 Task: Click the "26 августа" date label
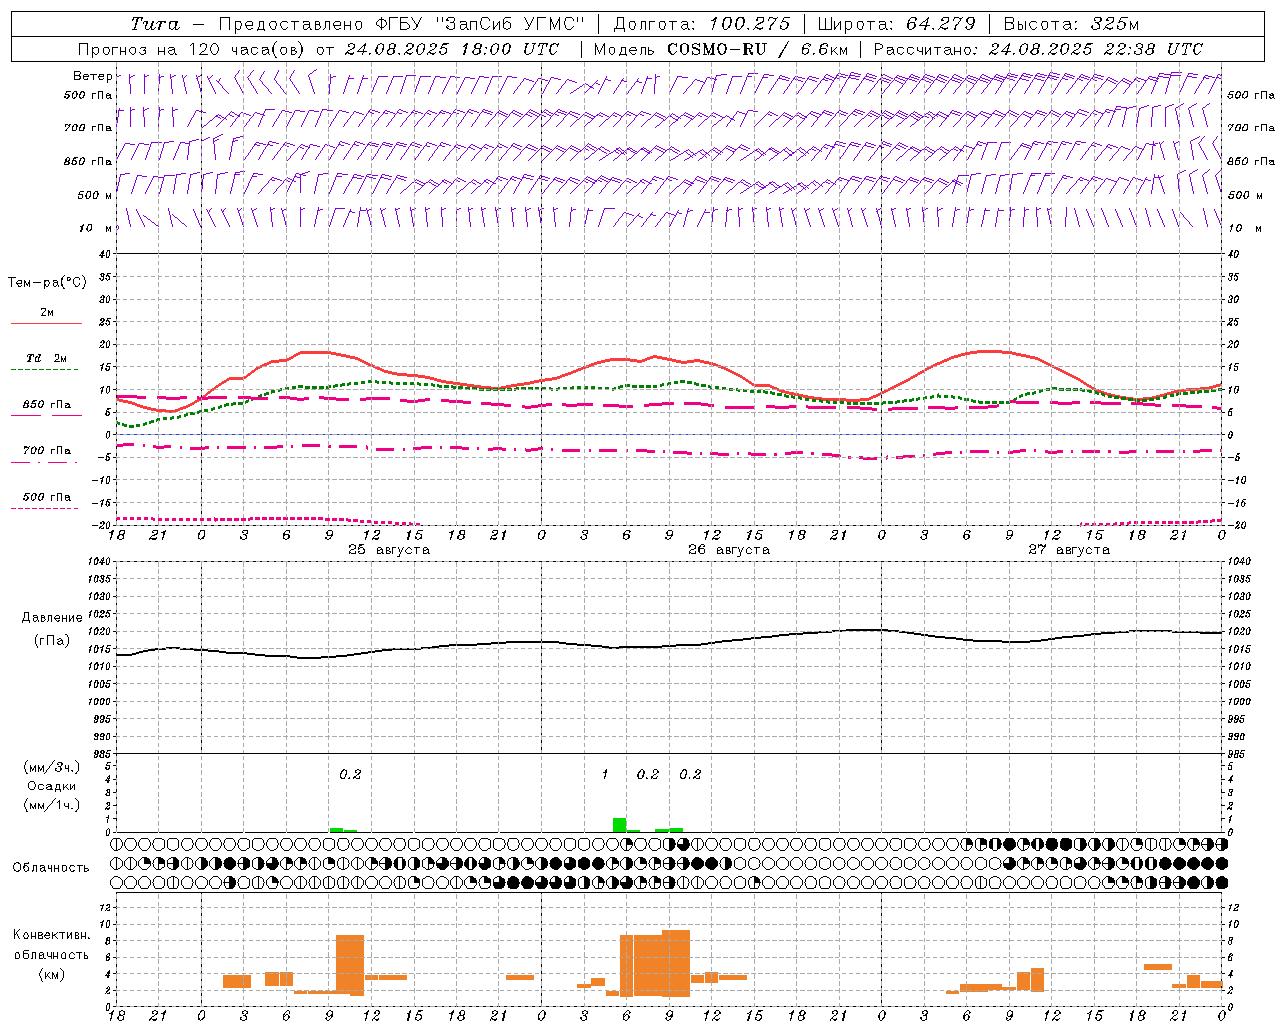[x=729, y=550]
